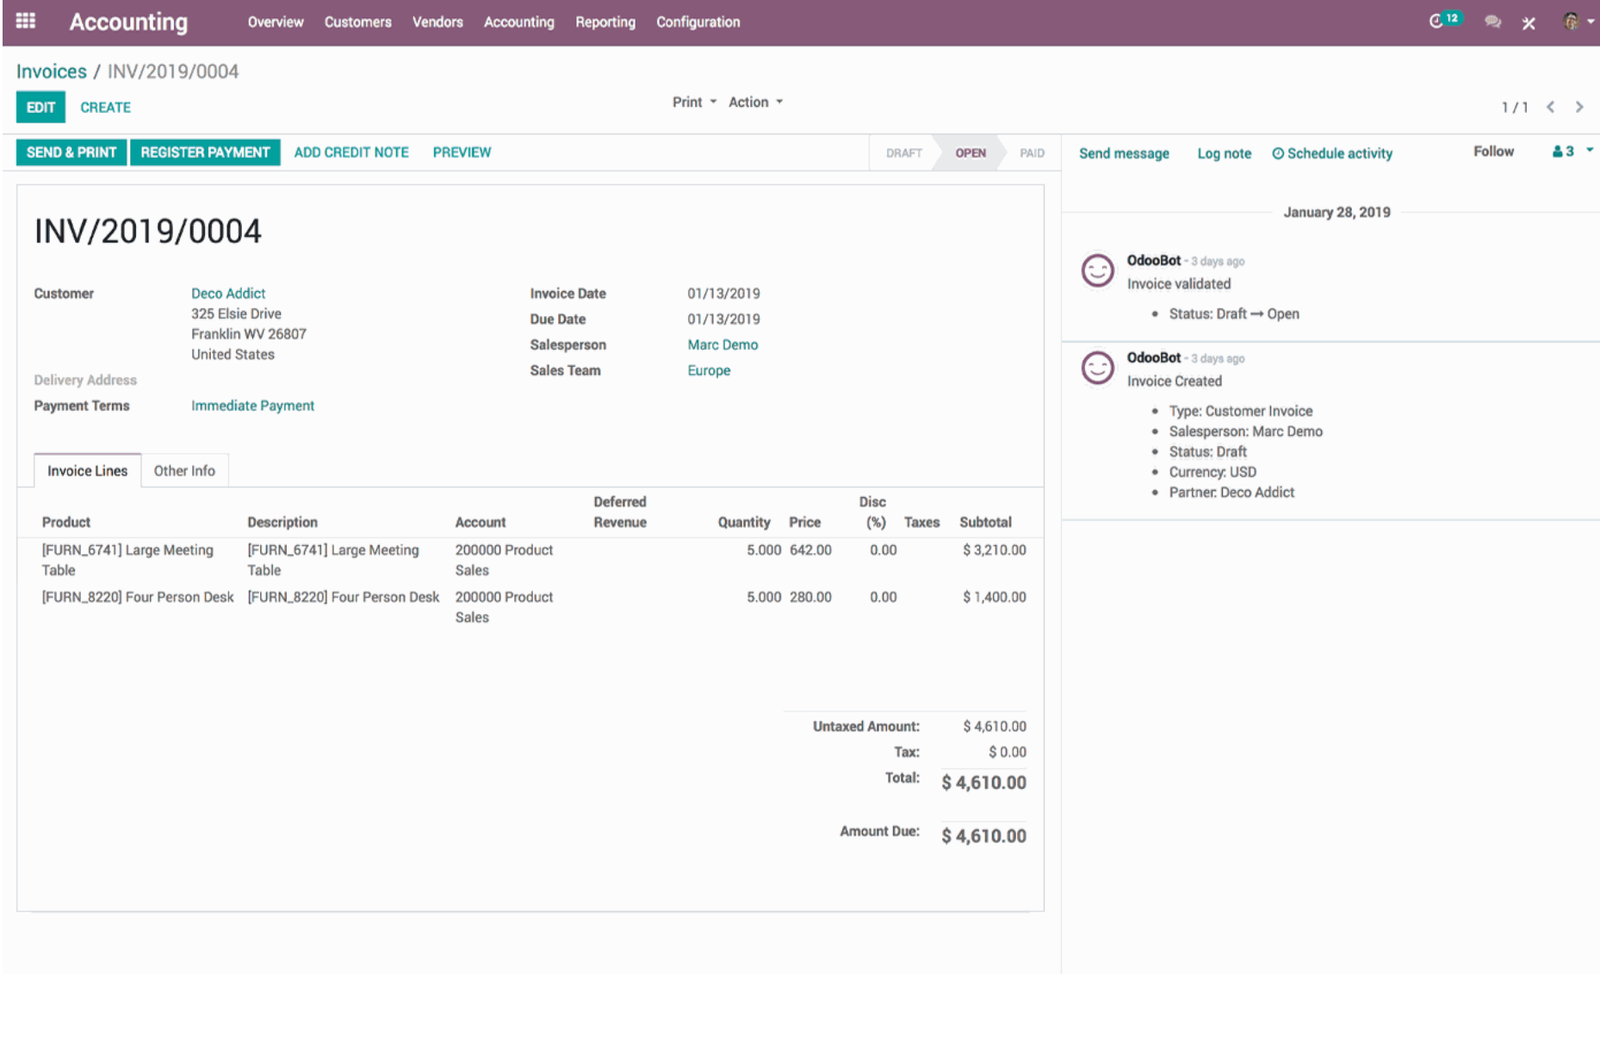Image resolution: width=1600 pixels, height=1037 pixels.
Task: Click SEND & PRINT button
Action: coord(71,152)
